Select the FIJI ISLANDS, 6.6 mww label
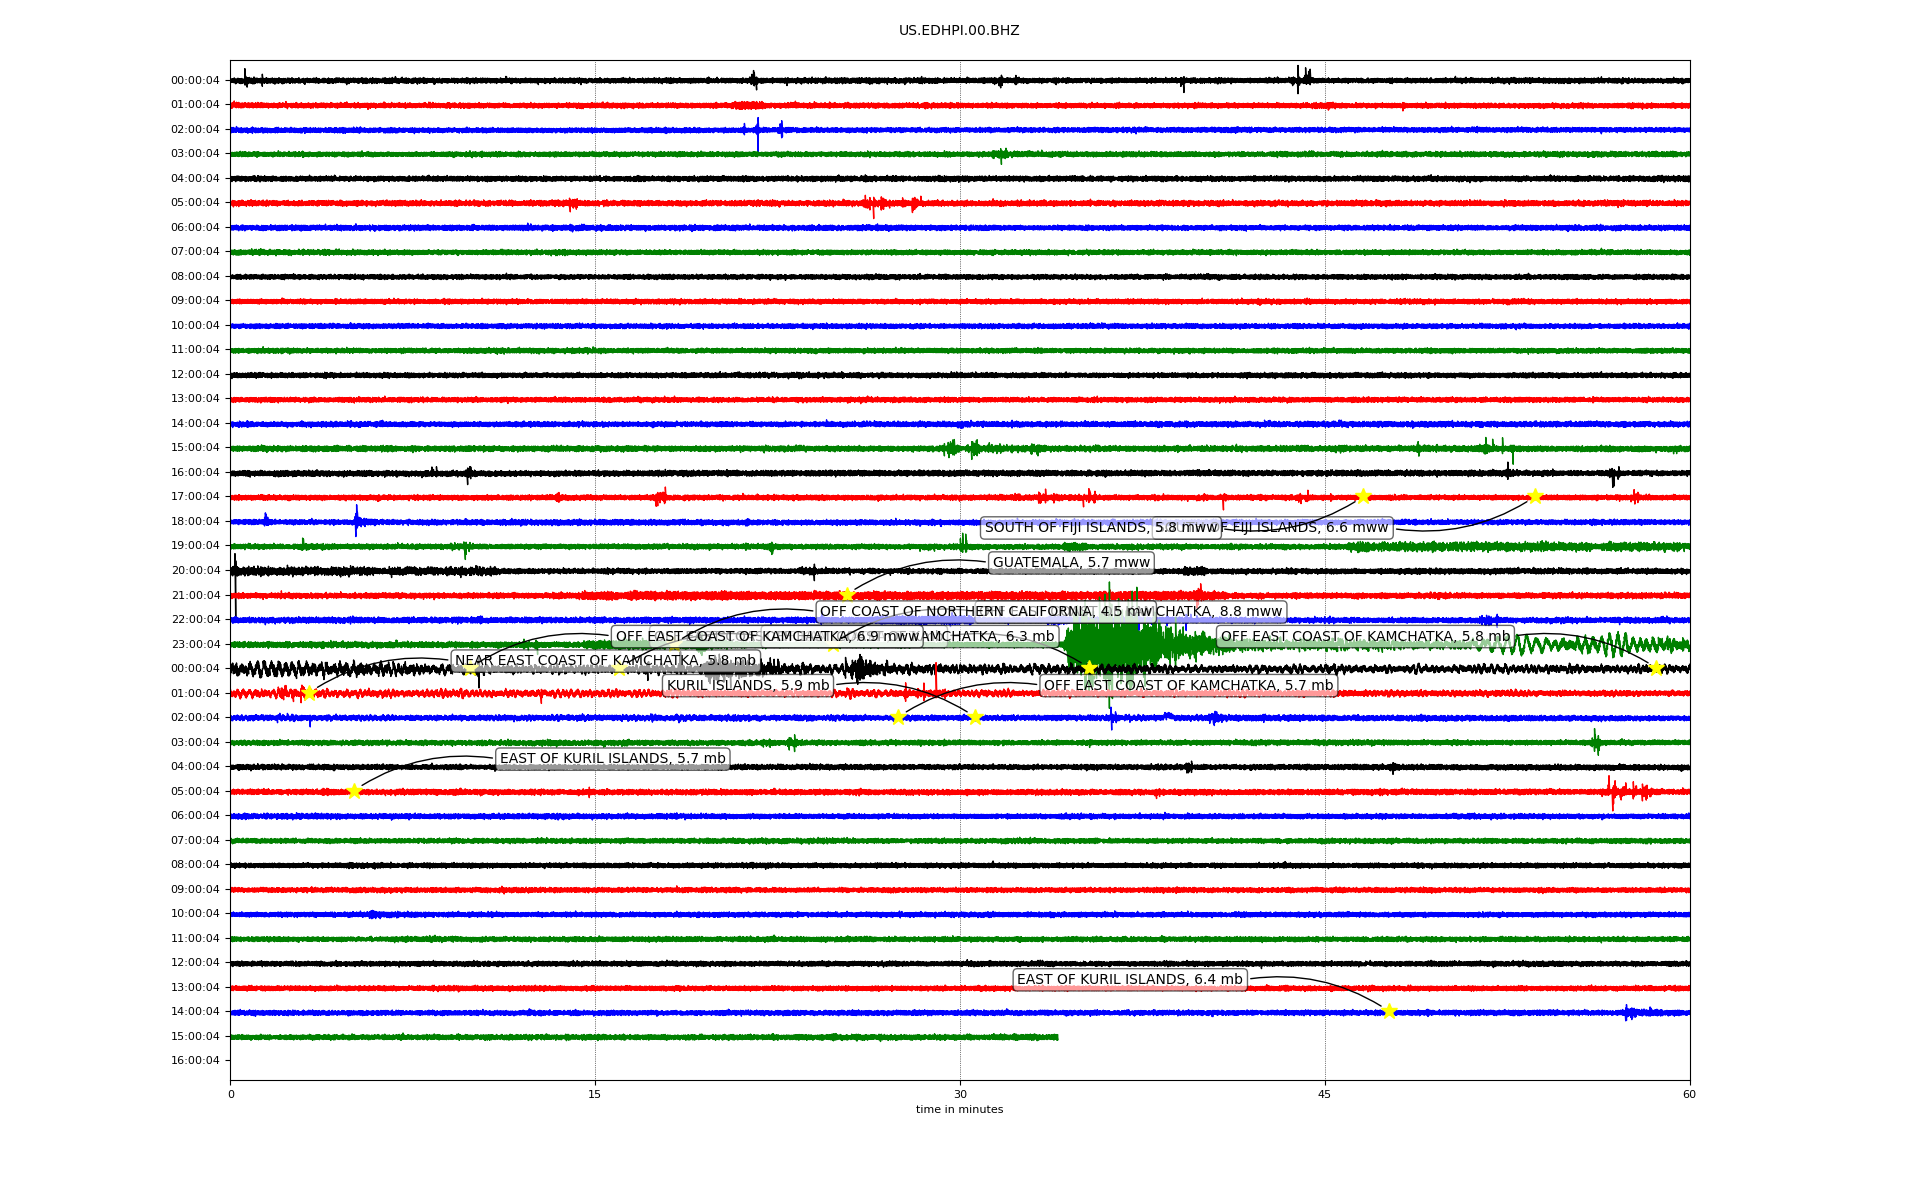The width and height of the screenshot is (1920, 1200). click(x=1305, y=528)
